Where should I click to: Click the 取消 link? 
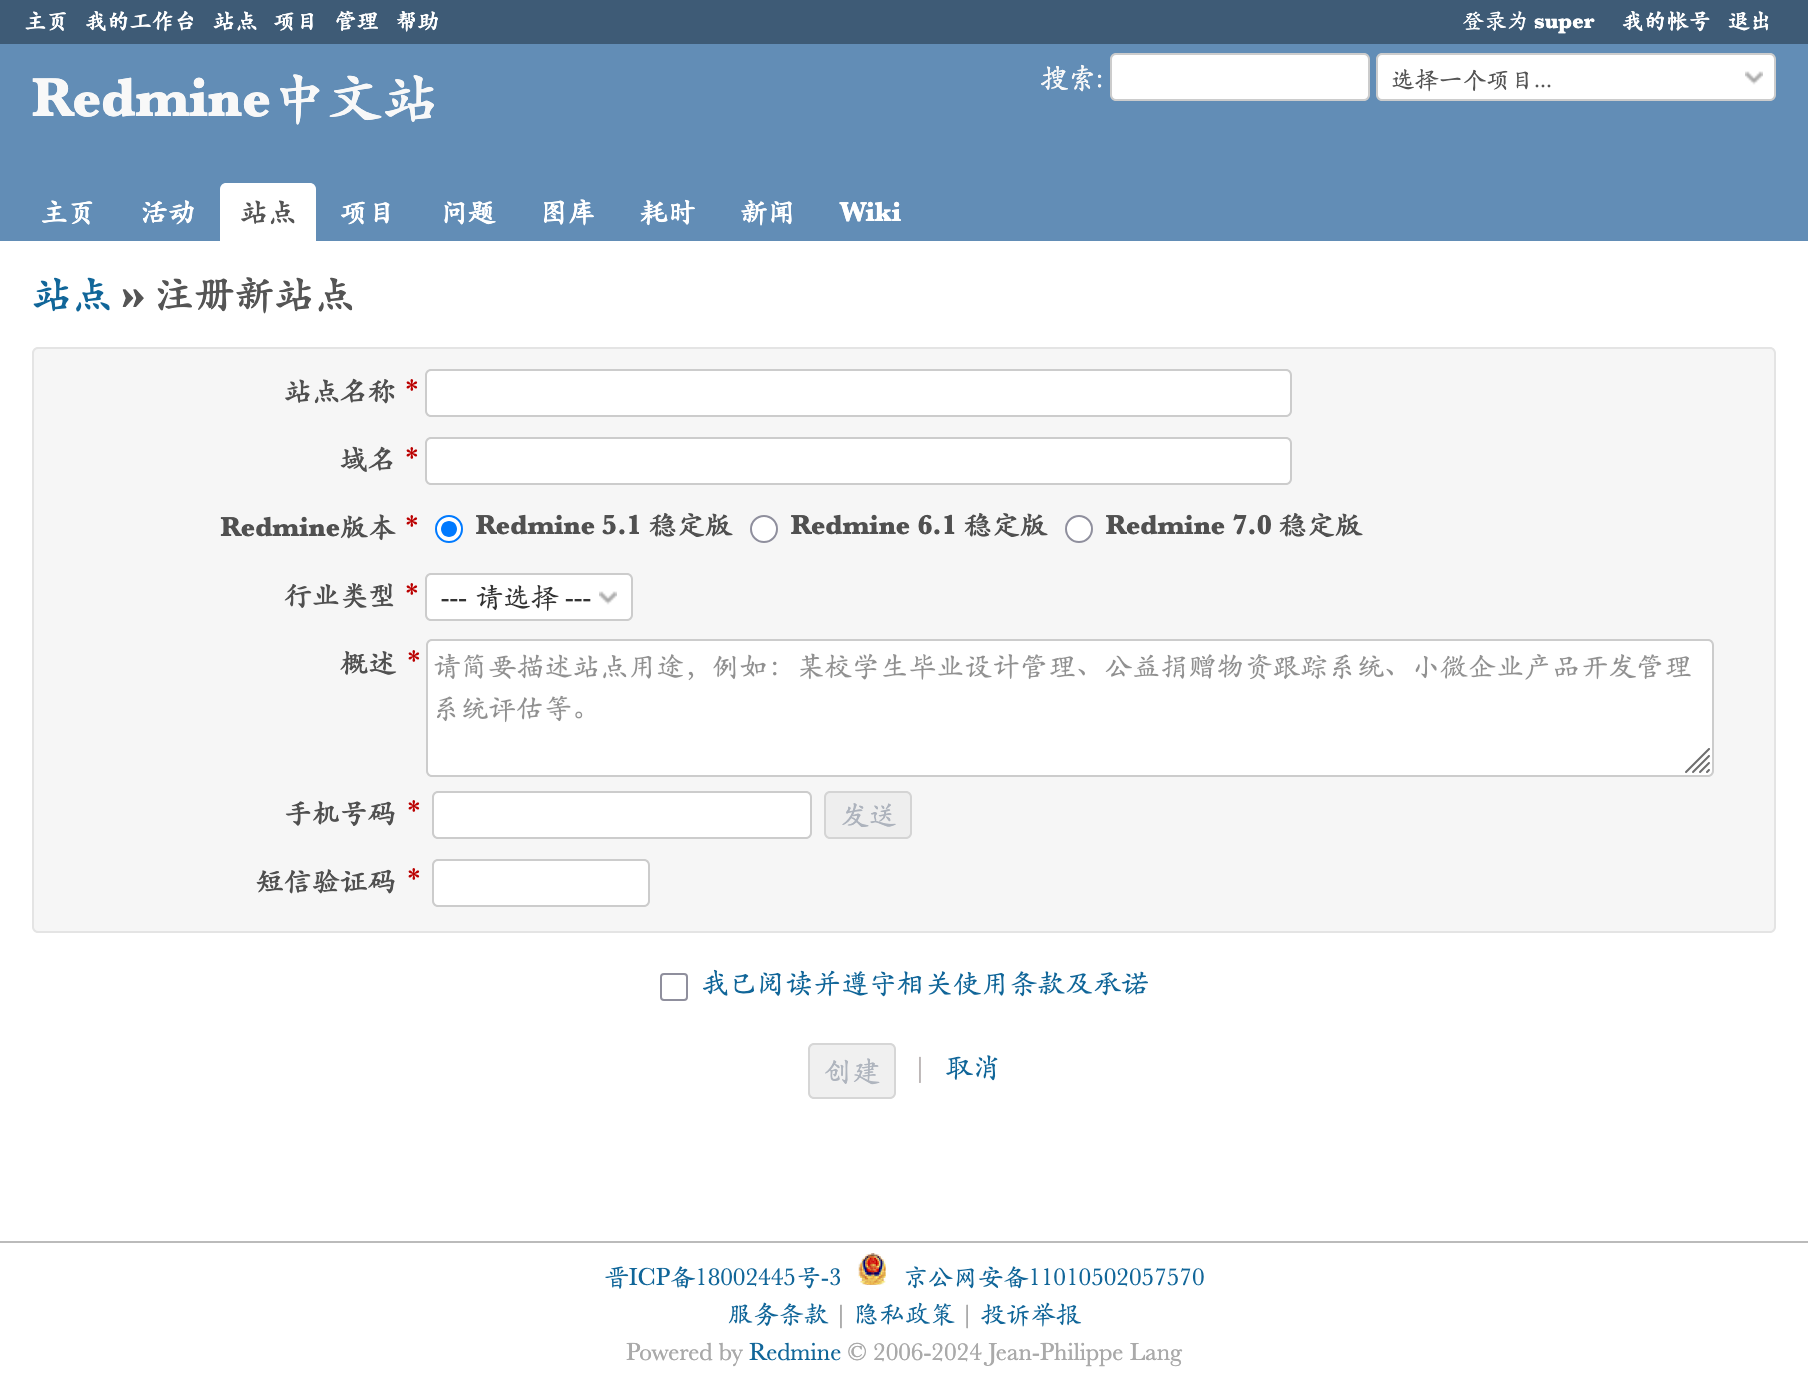click(x=972, y=1068)
